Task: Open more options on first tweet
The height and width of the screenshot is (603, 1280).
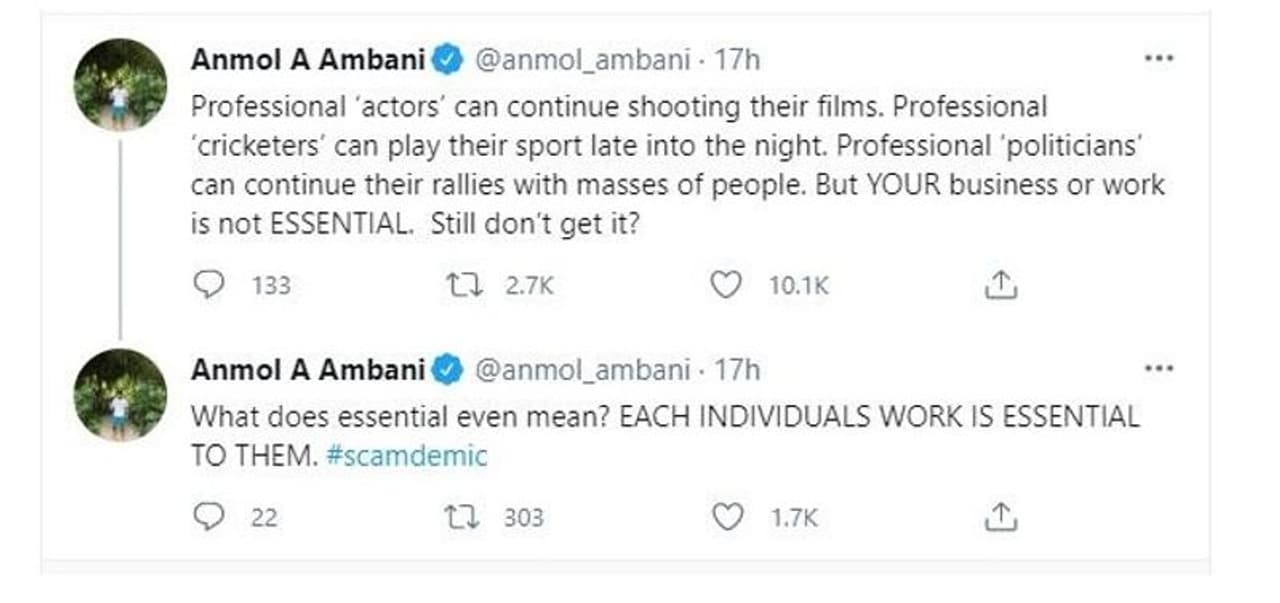Action: tap(1158, 58)
